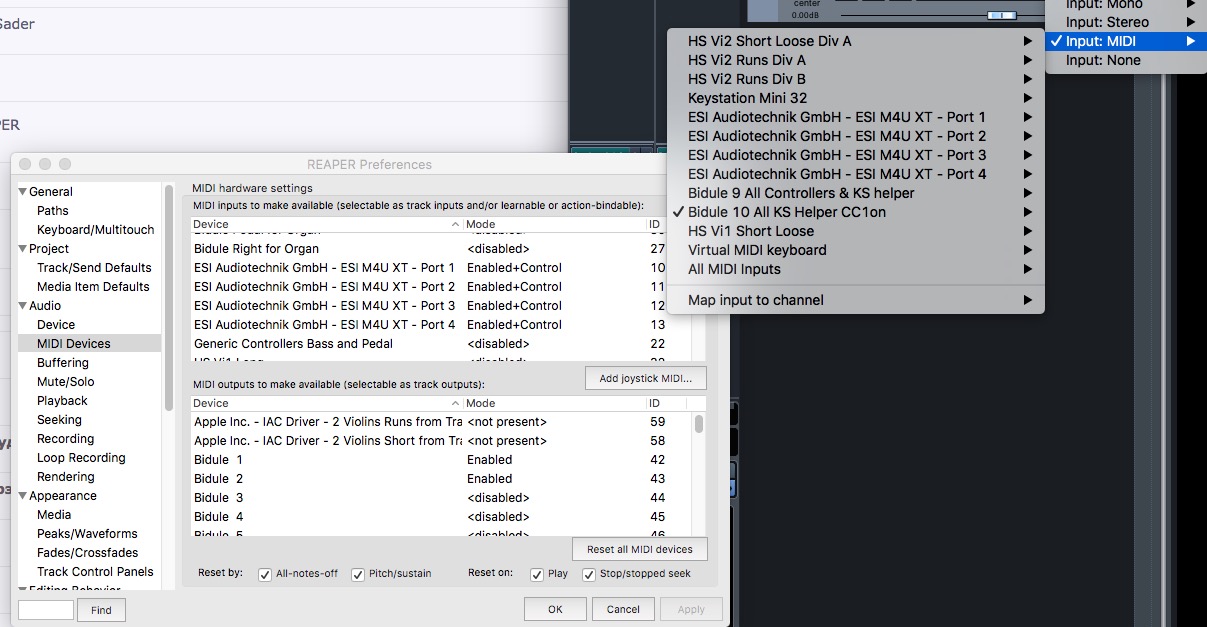
Task: Open HS Vi1 Short Loose submenu
Action: pos(856,231)
